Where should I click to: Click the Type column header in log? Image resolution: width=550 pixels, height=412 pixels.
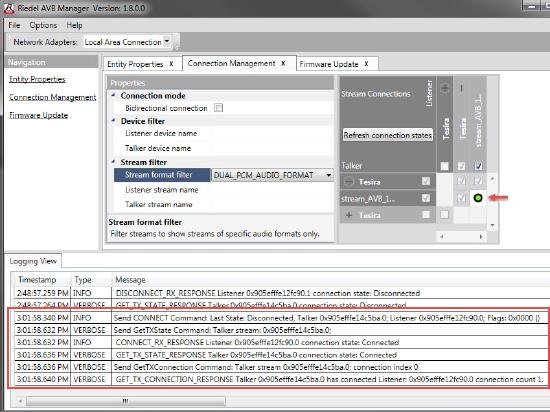click(x=92, y=280)
